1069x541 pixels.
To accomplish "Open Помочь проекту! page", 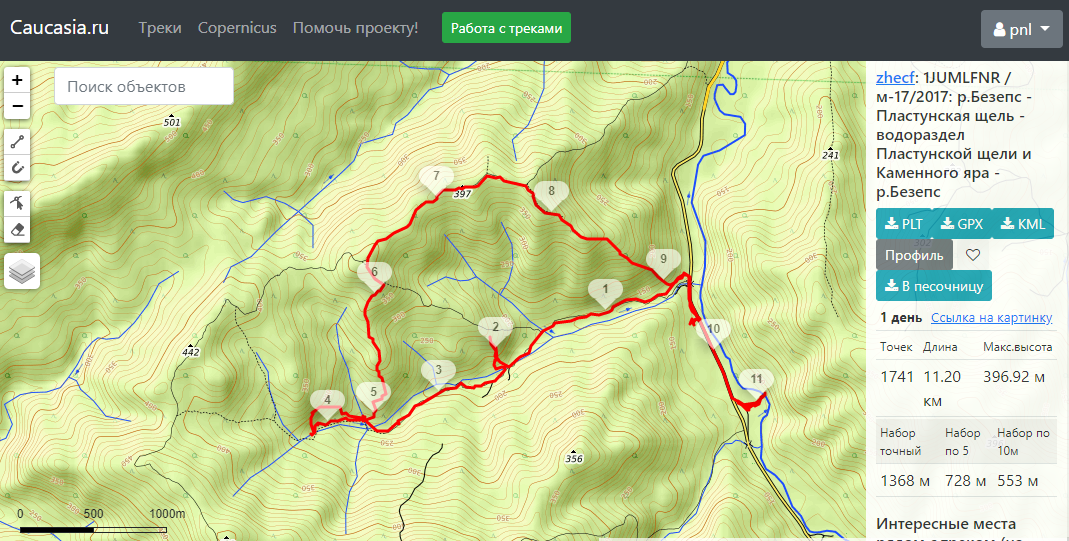I will click(x=355, y=28).
